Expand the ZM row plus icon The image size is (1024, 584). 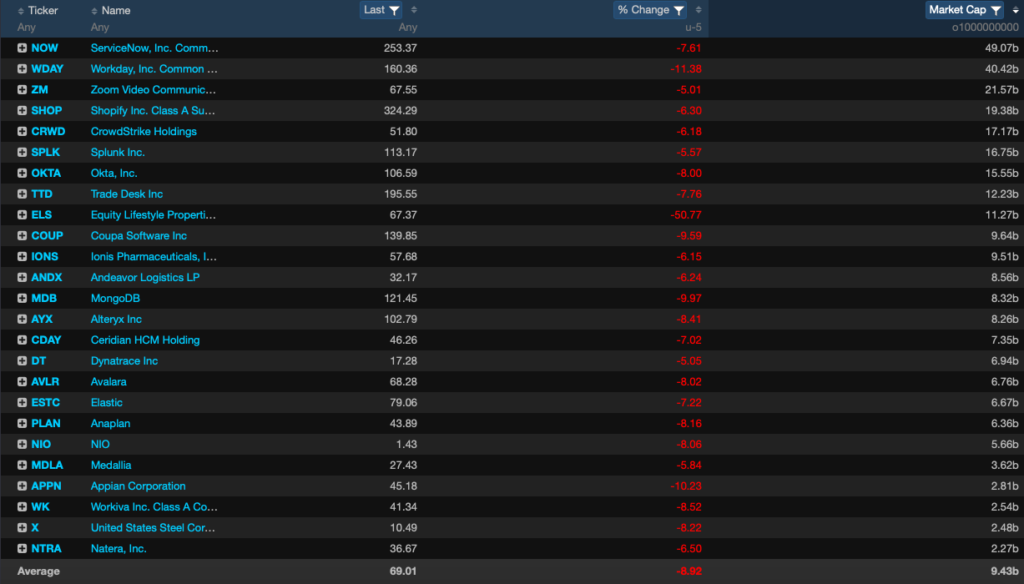pyautogui.click(x=22, y=89)
